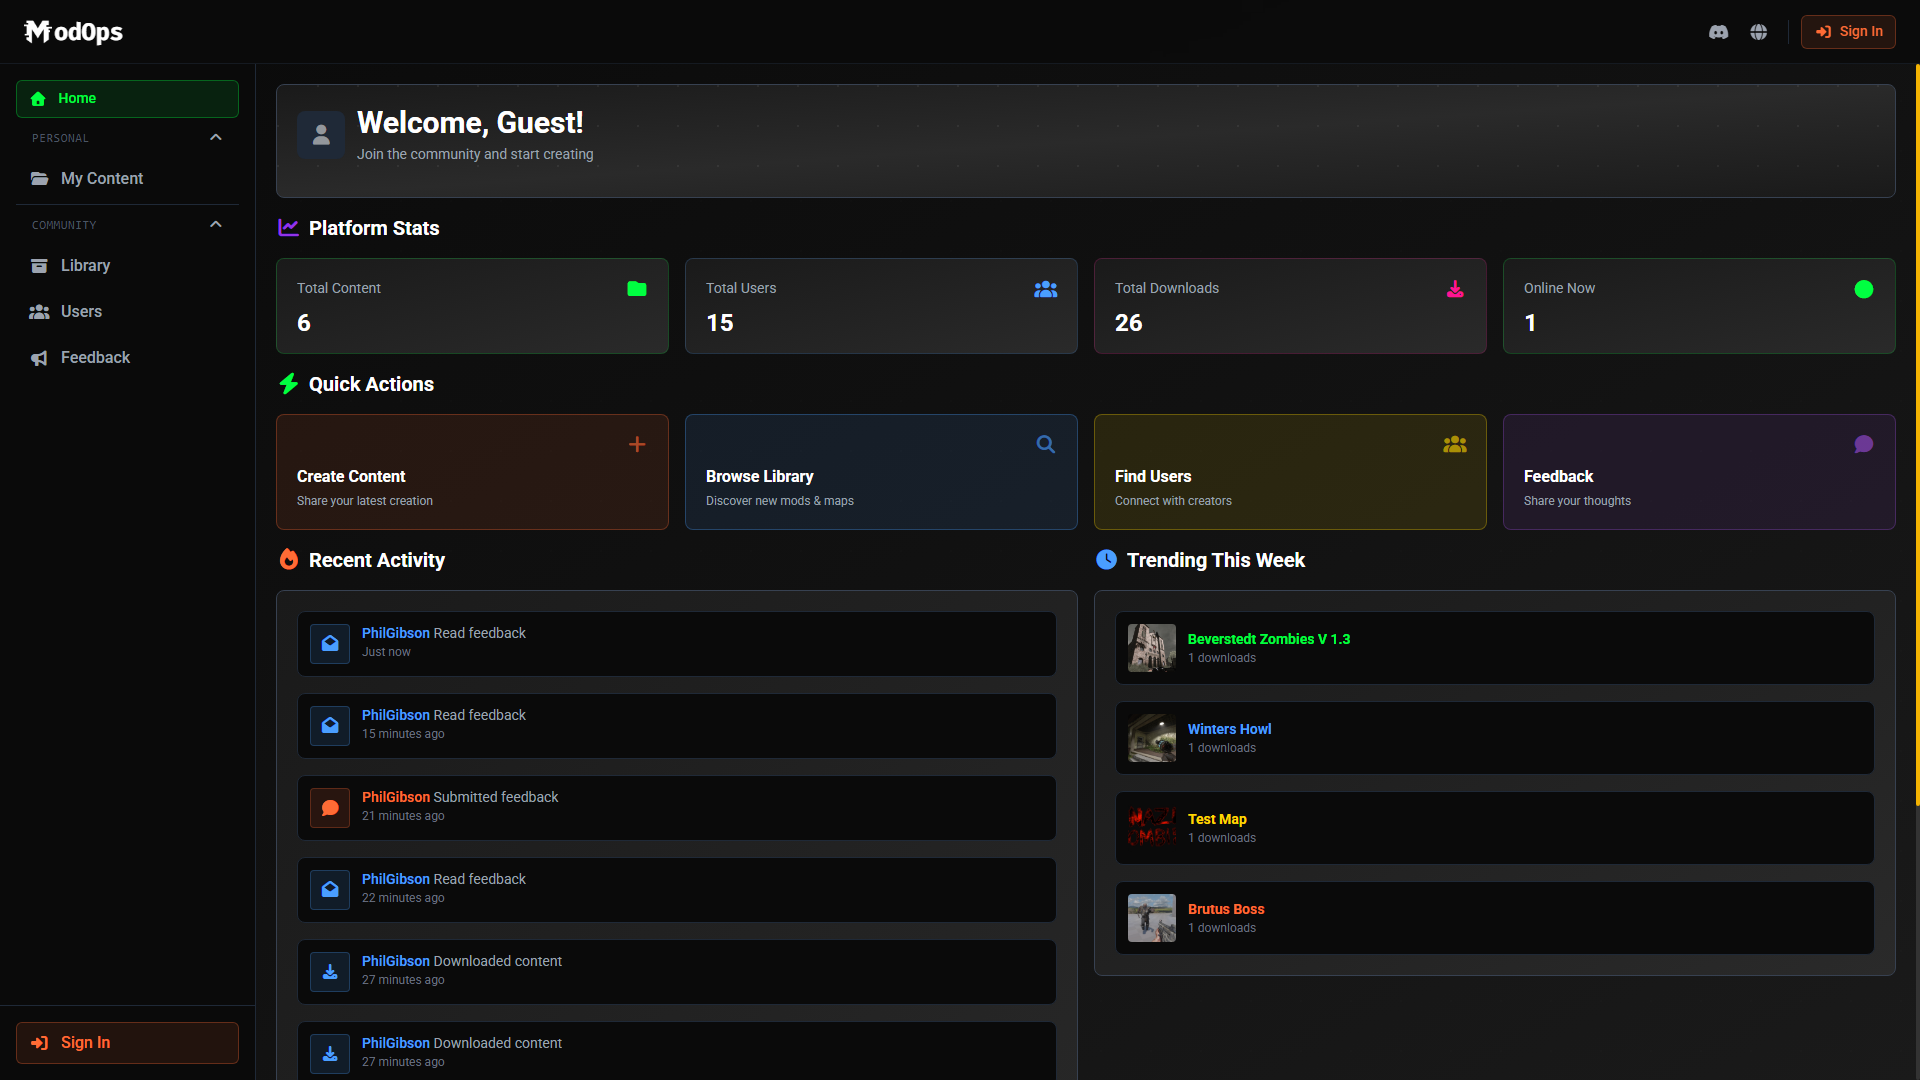Click the Sign In button in the header
Image resolution: width=1920 pixels, height=1080 pixels.
(1848, 31)
